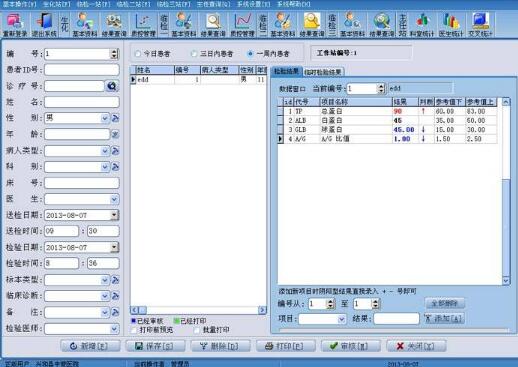
Task: Open the 送检日期 date dropdown
Action: pyautogui.click(x=114, y=215)
